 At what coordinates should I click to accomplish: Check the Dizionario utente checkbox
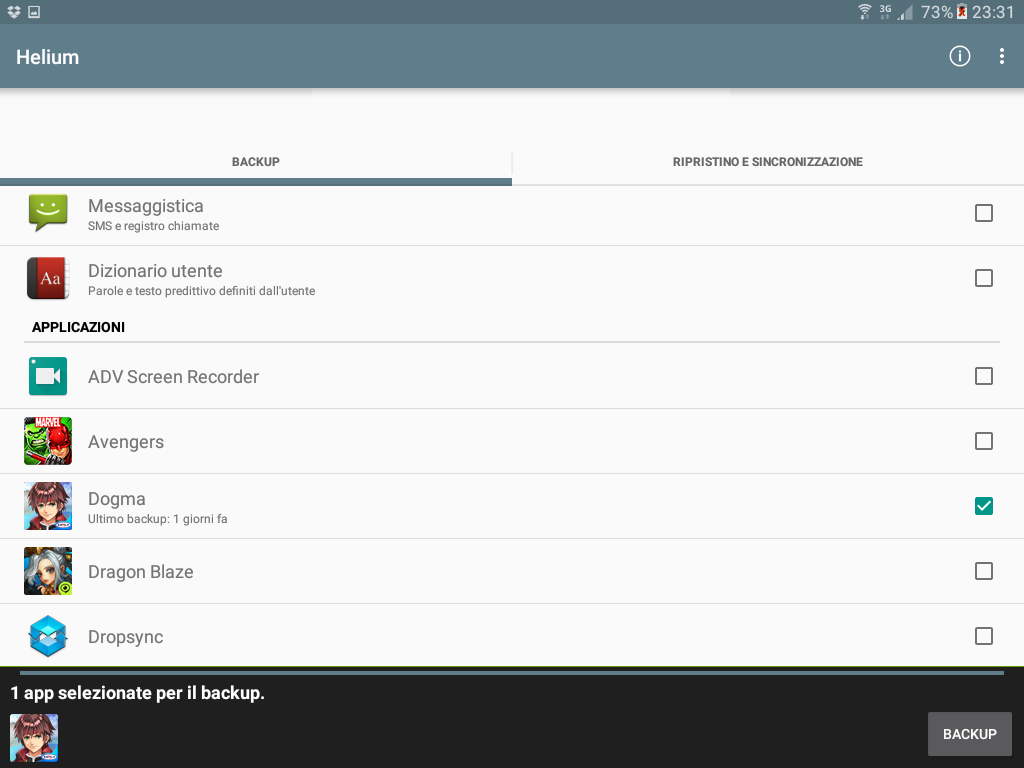point(984,278)
